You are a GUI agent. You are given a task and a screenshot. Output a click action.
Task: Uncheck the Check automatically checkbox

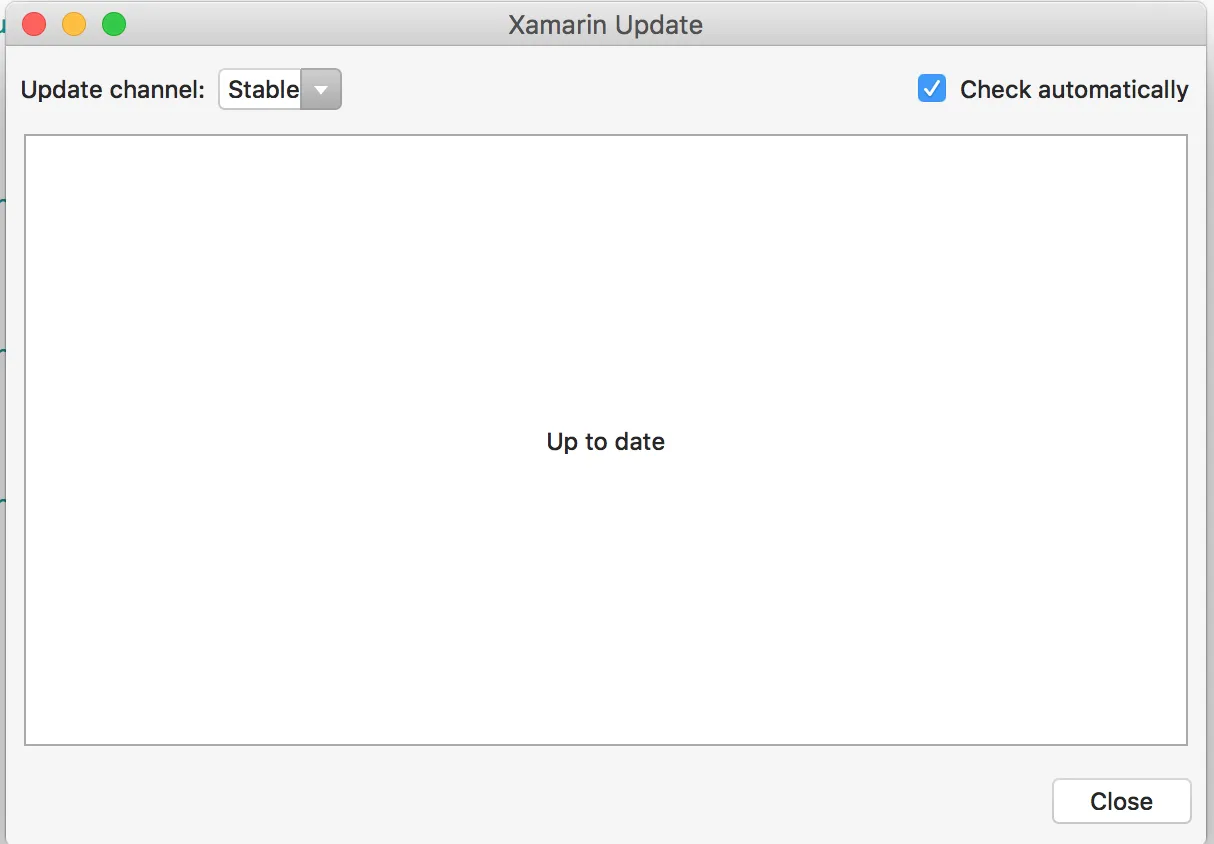pyautogui.click(x=932, y=89)
